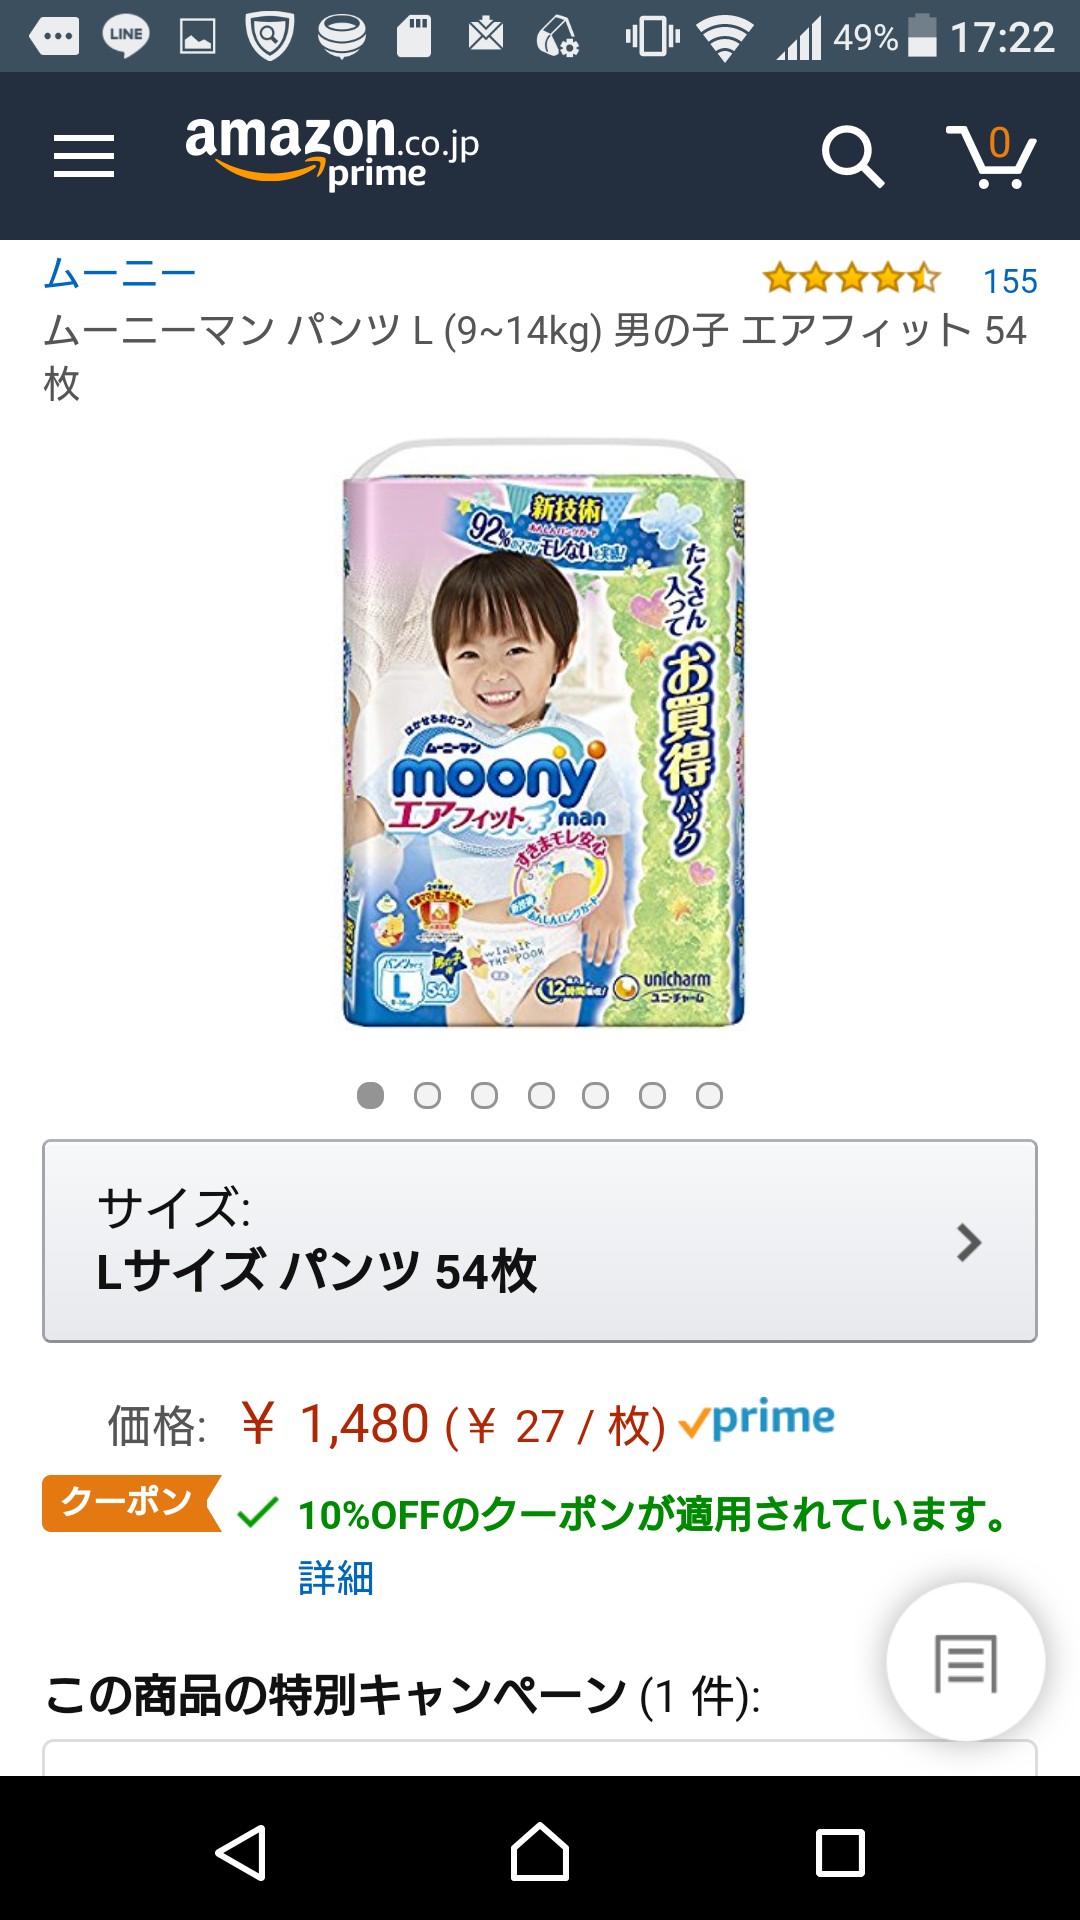
Task: Tap the orange クーポン coupon badge
Action: [x=128, y=1503]
